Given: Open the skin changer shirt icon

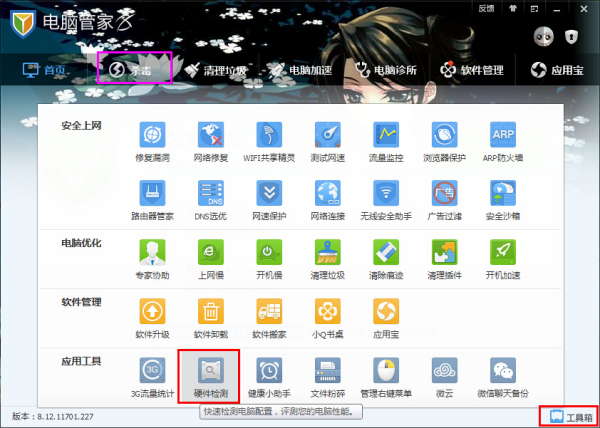Looking at the screenshot, I should click(x=513, y=9).
